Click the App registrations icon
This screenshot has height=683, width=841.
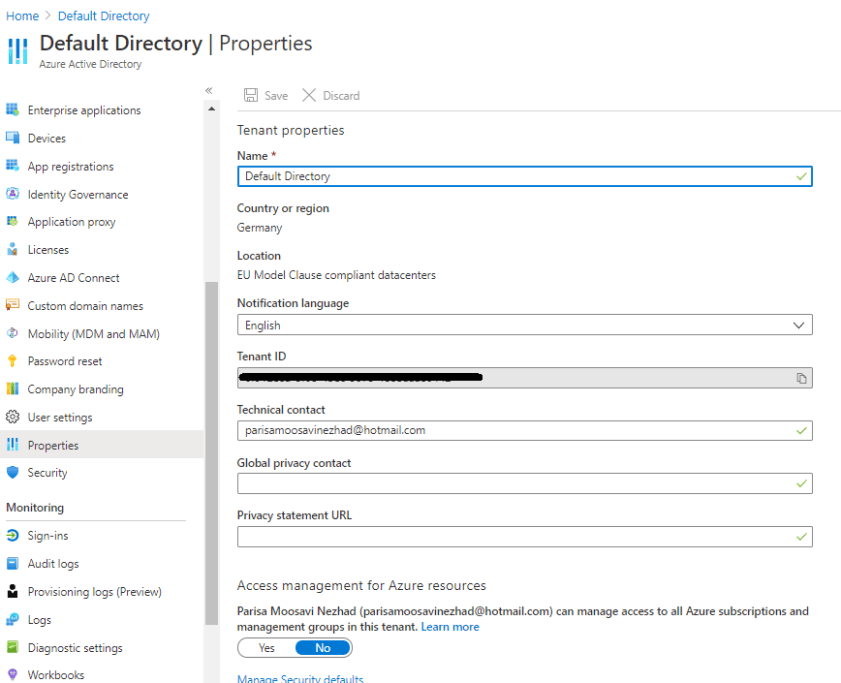12,165
